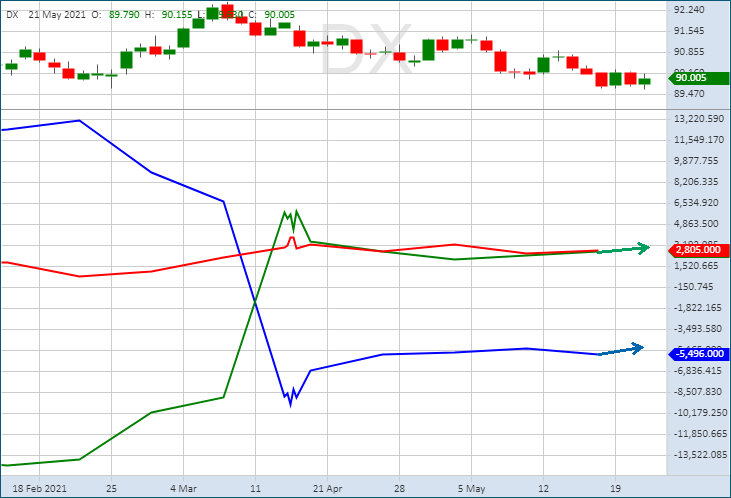Click the 19 date label on time axis
Viewport: 731px width, 498px height.
[615, 488]
